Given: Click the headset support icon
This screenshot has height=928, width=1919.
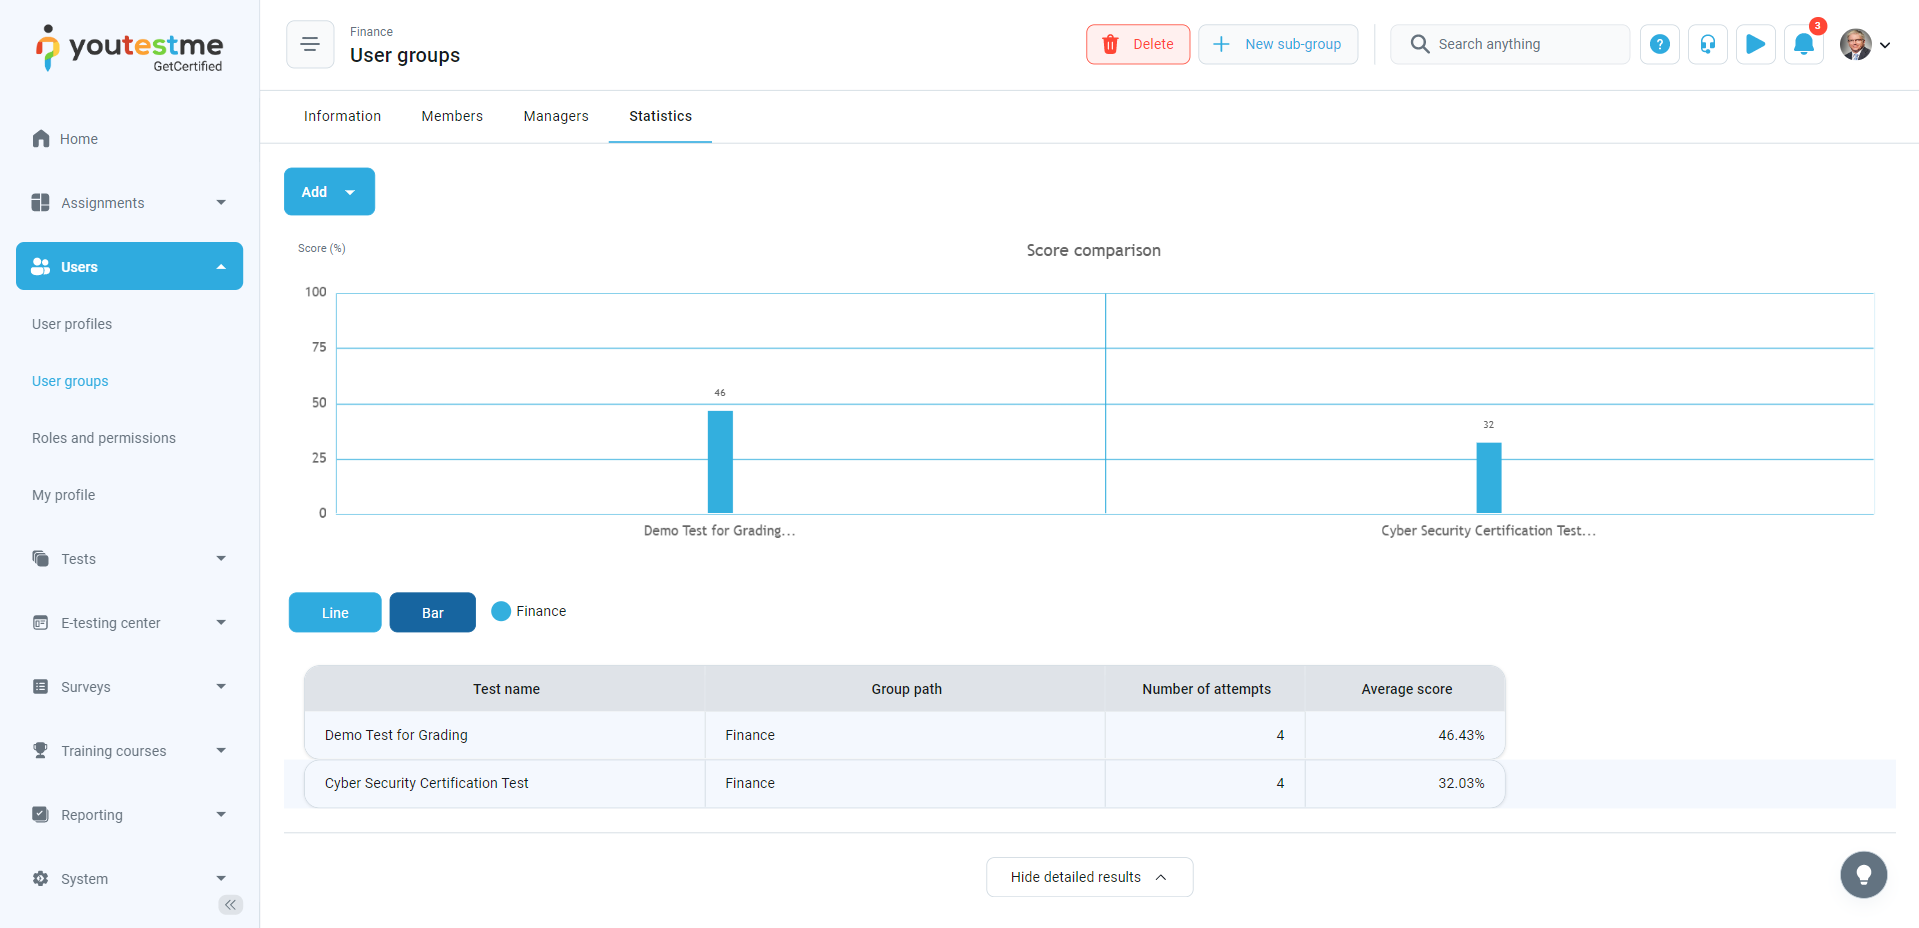Looking at the screenshot, I should [1707, 45].
